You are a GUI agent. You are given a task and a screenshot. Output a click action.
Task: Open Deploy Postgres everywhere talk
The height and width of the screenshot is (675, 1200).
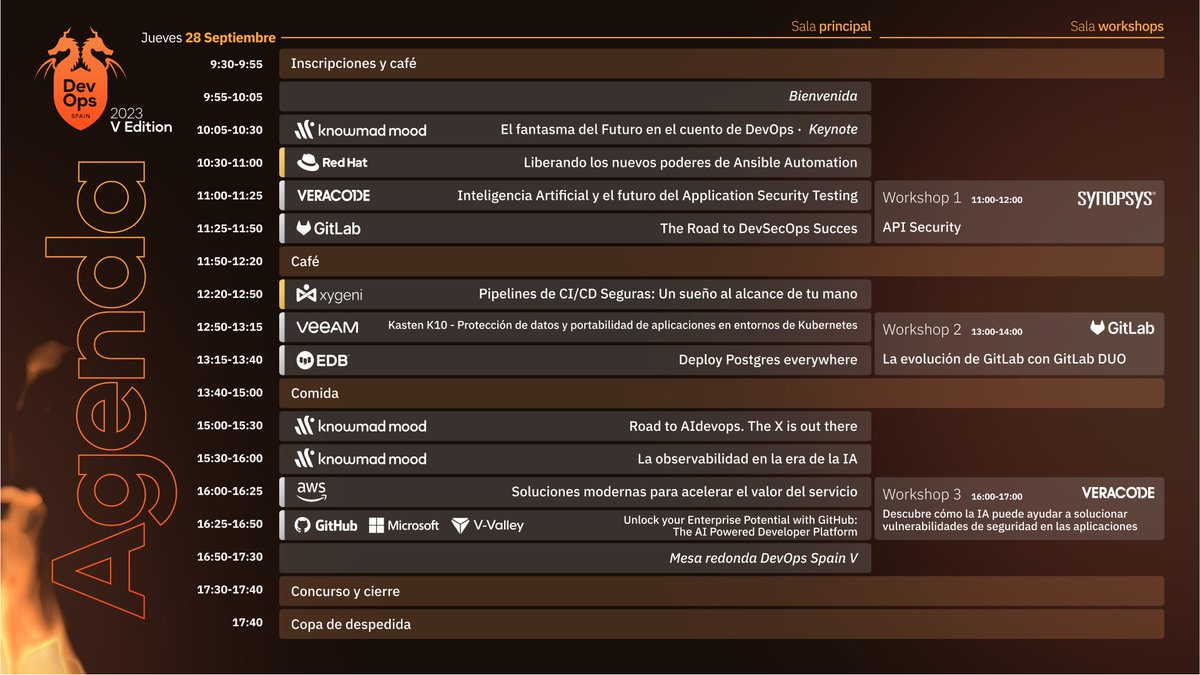click(767, 360)
